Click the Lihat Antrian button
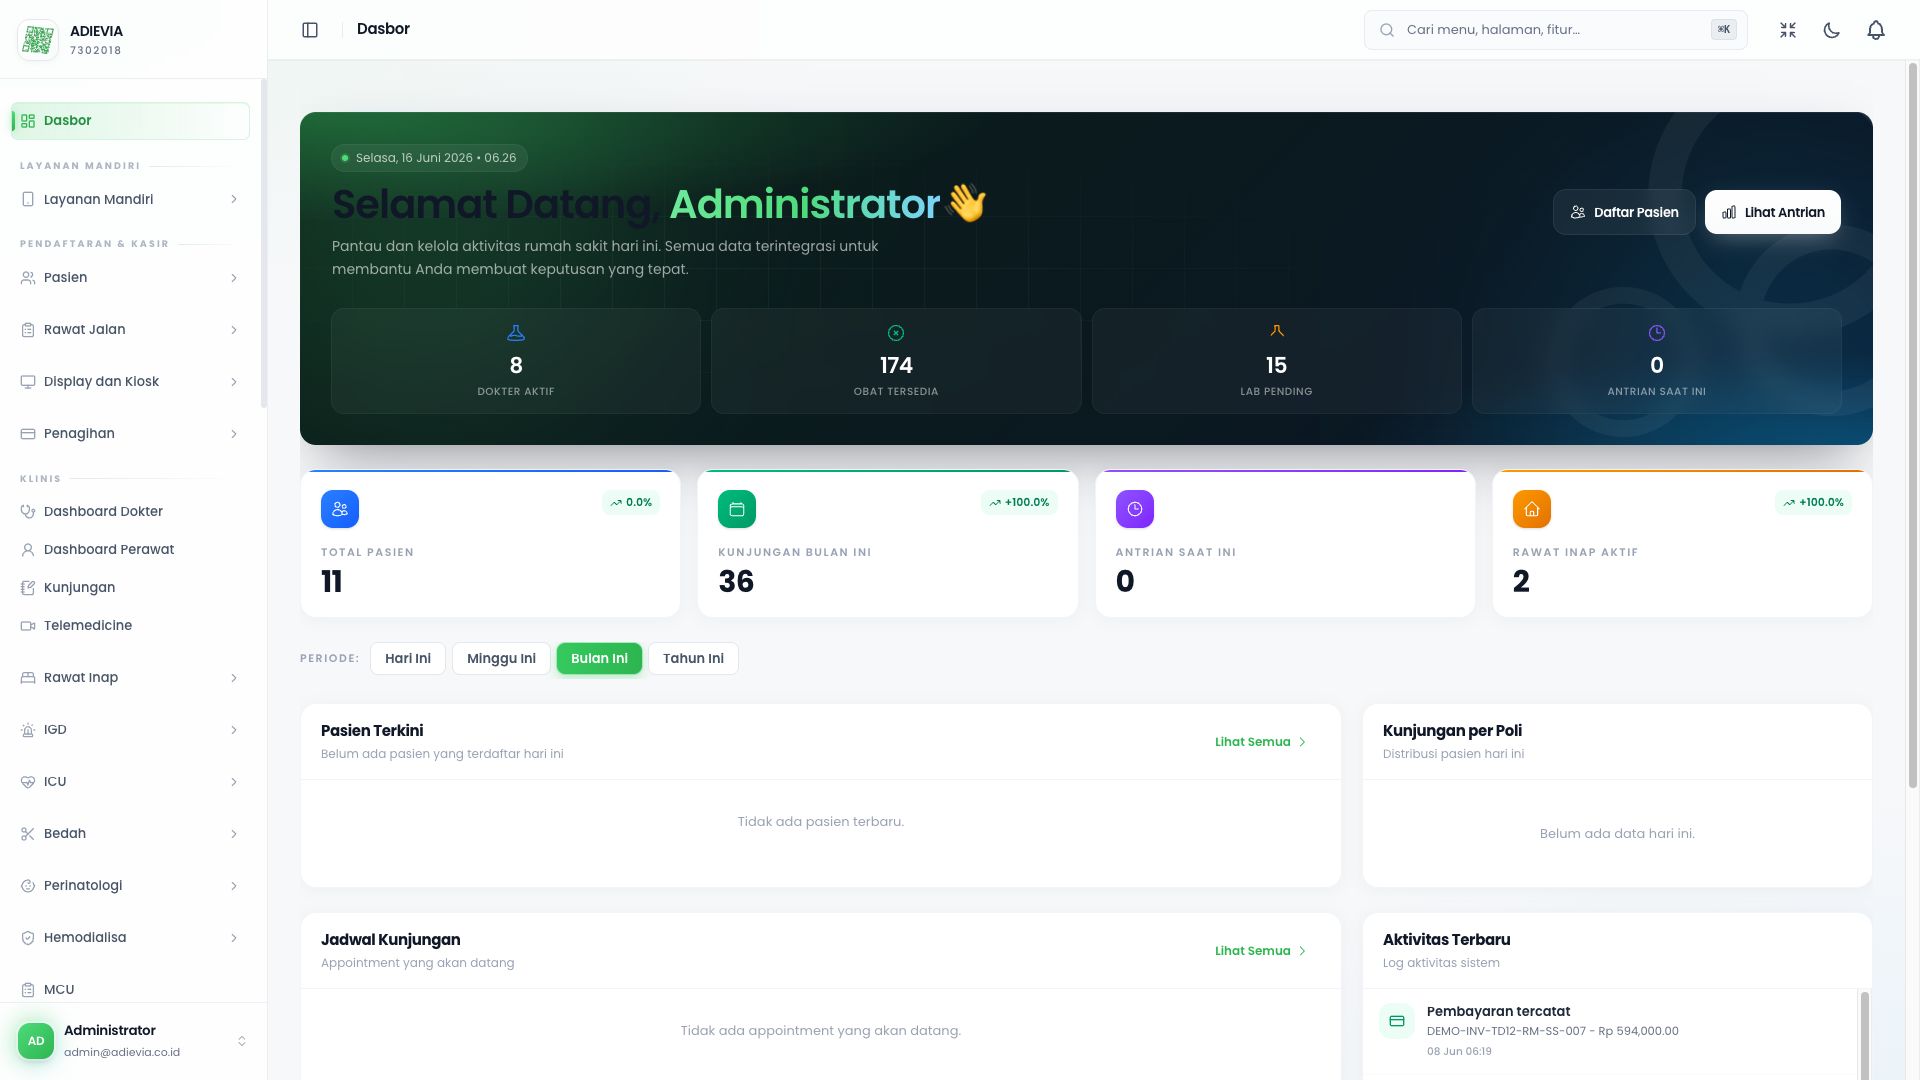 coord(1772,212)
